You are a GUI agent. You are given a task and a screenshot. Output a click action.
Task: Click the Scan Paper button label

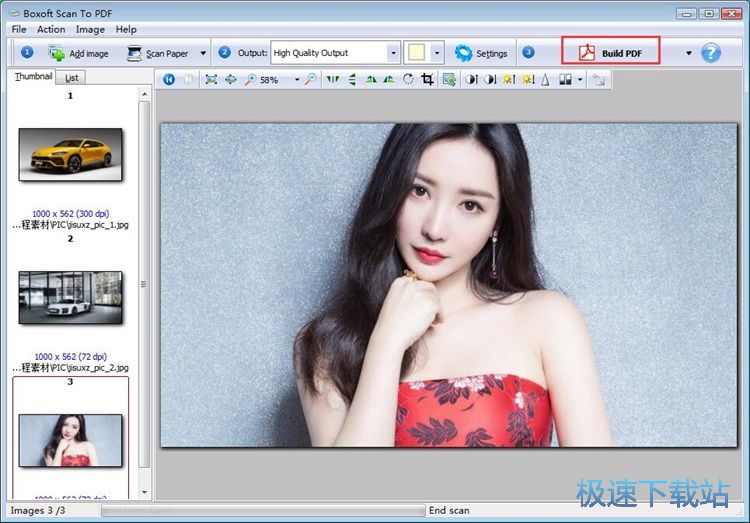[x=167, y=54]
